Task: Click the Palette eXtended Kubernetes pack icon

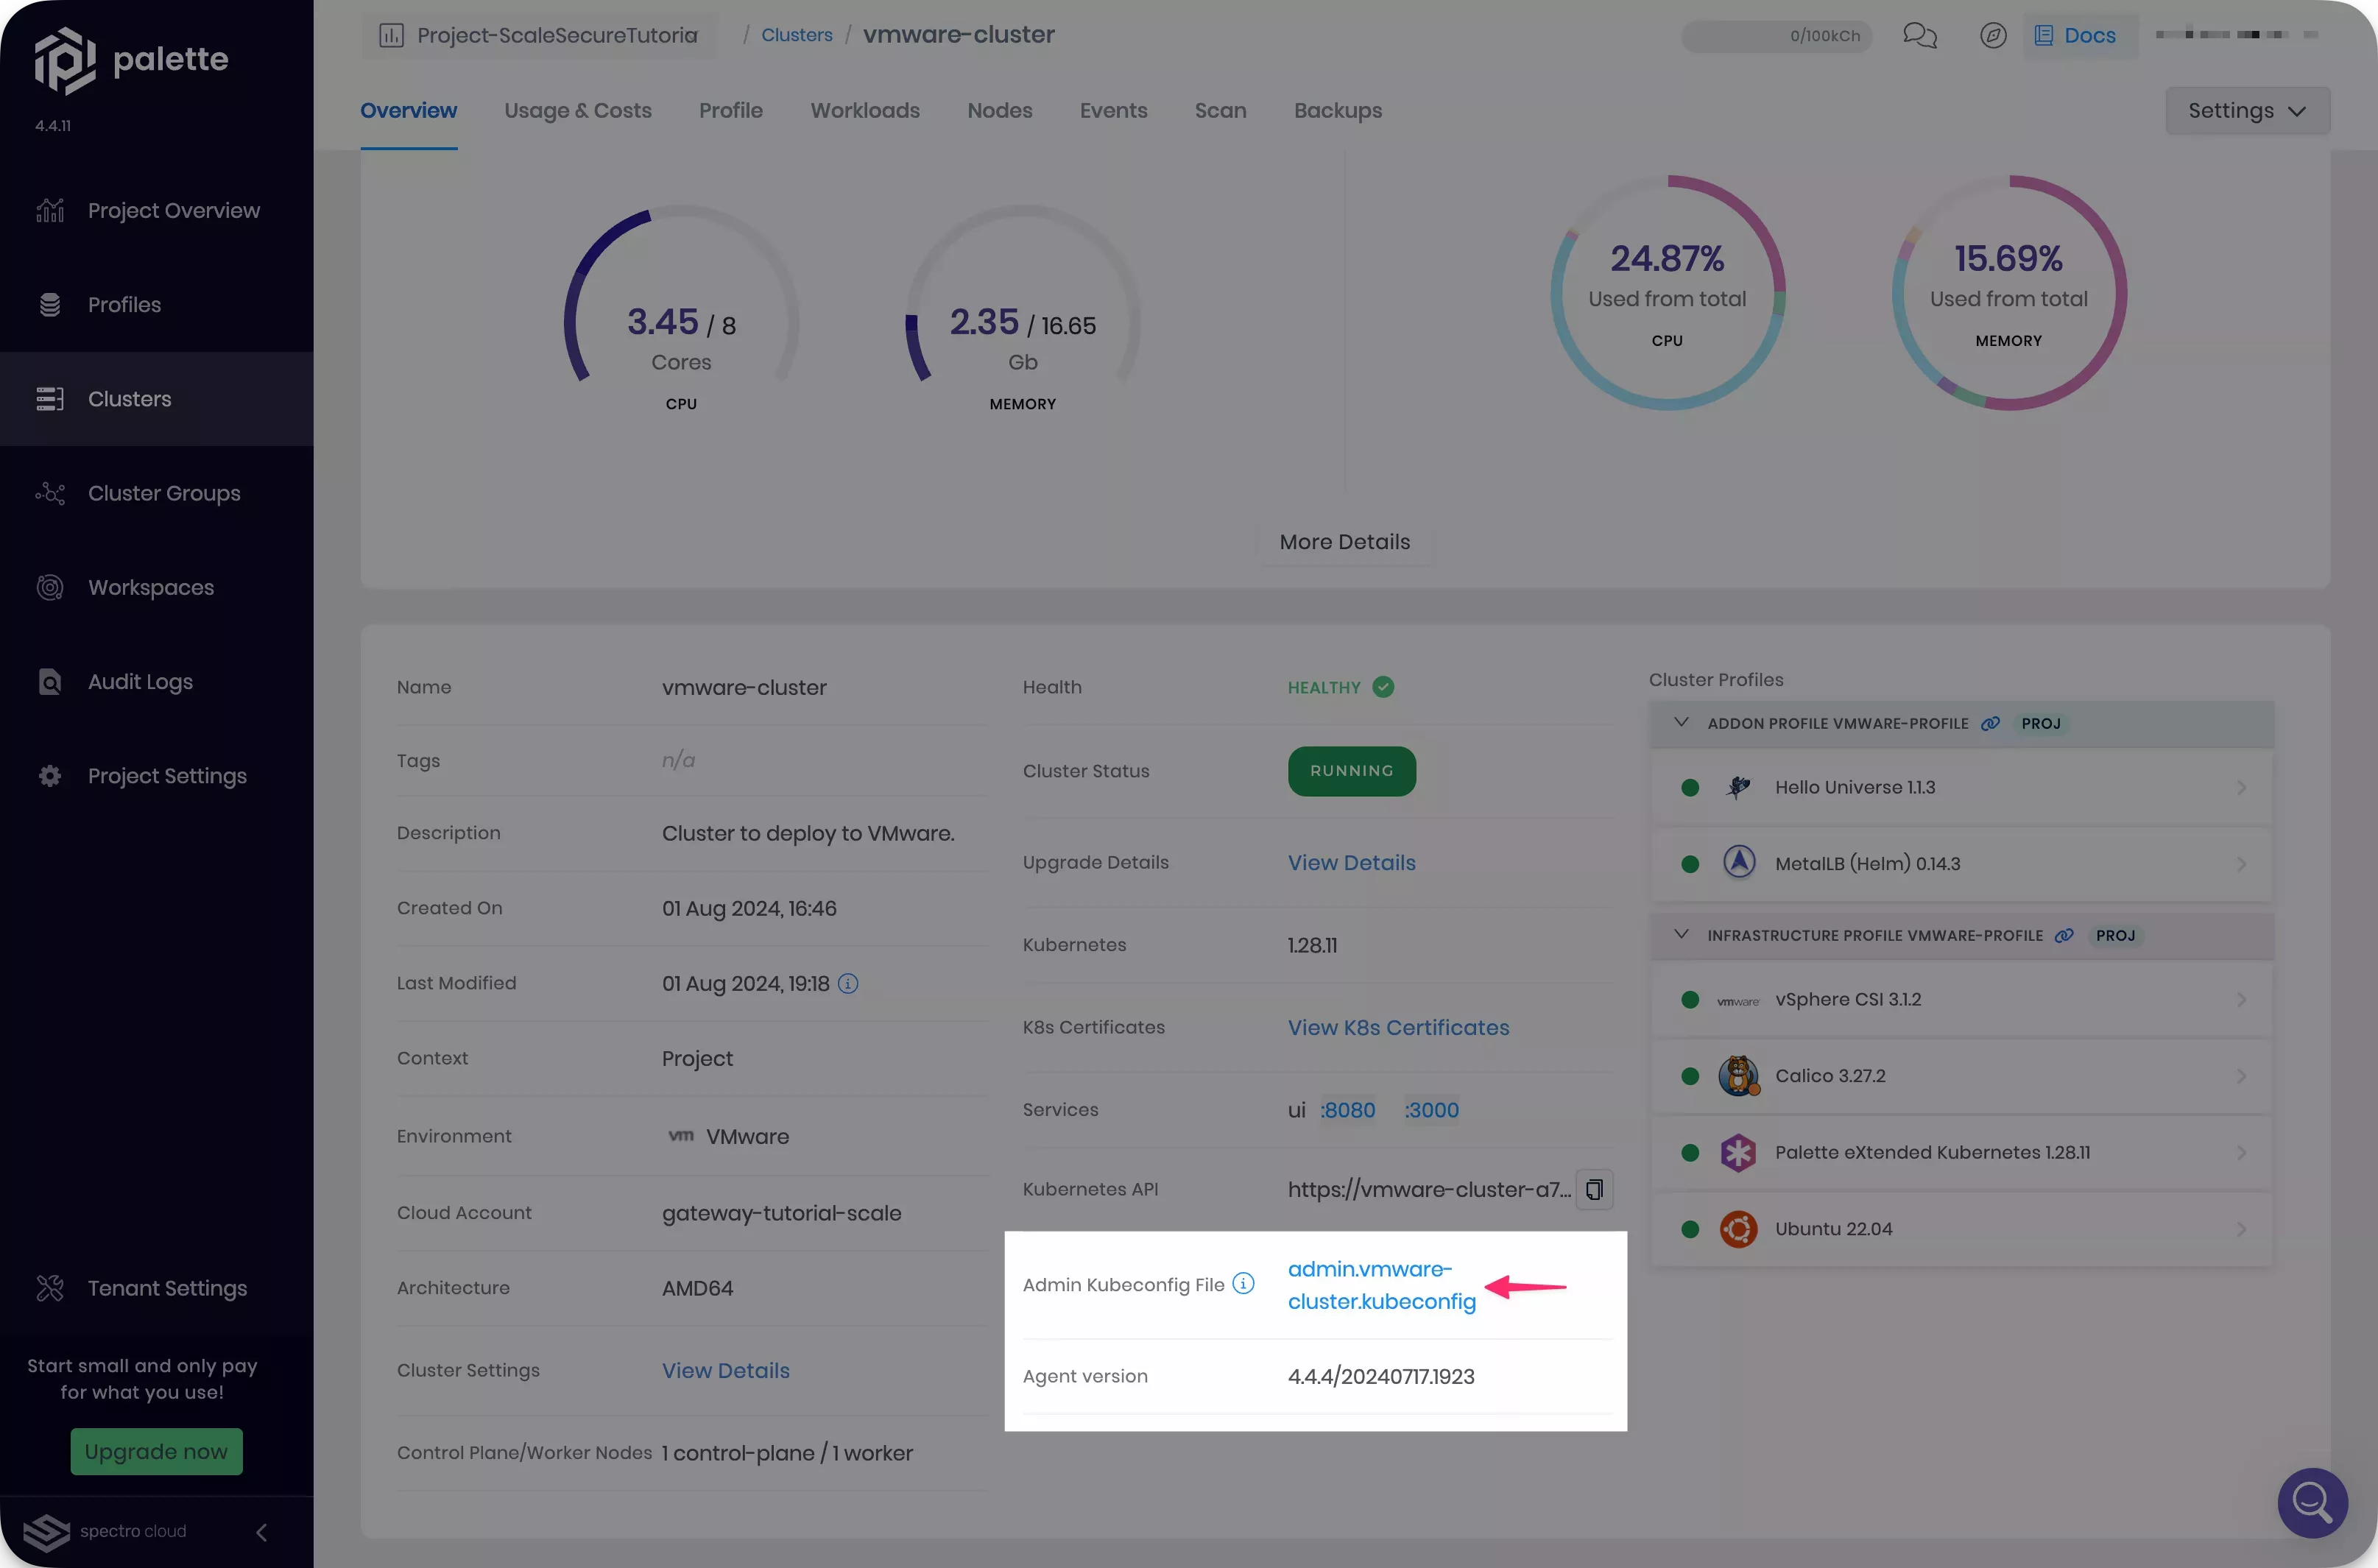Action: click(x=1738, y=1152)
